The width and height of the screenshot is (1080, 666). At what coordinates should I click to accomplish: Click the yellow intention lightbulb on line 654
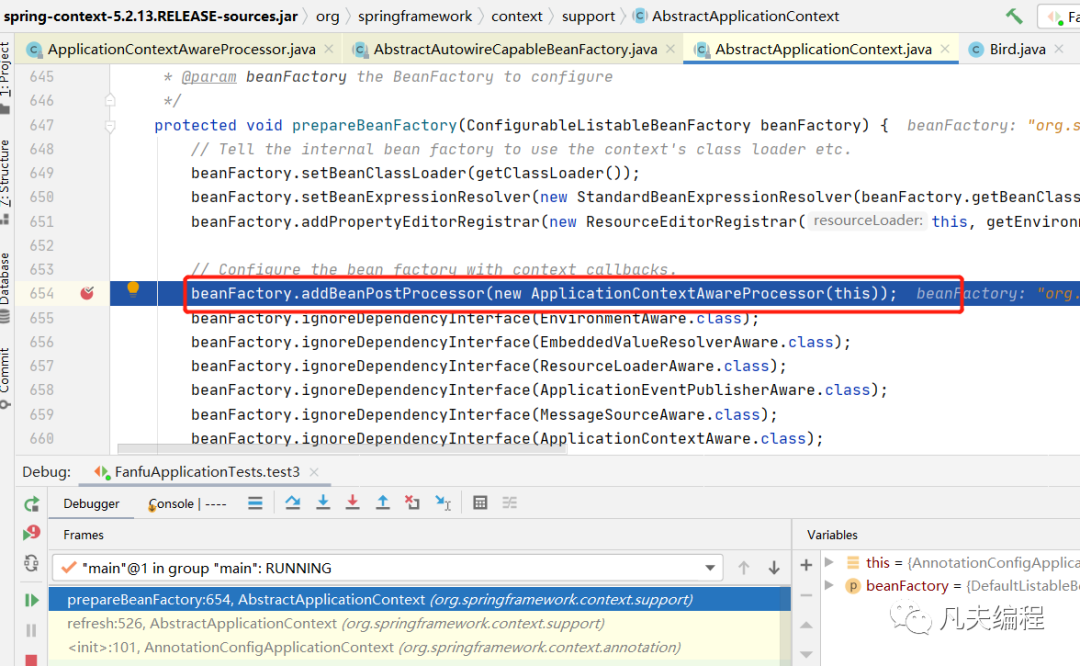click(x=133, y=290)
